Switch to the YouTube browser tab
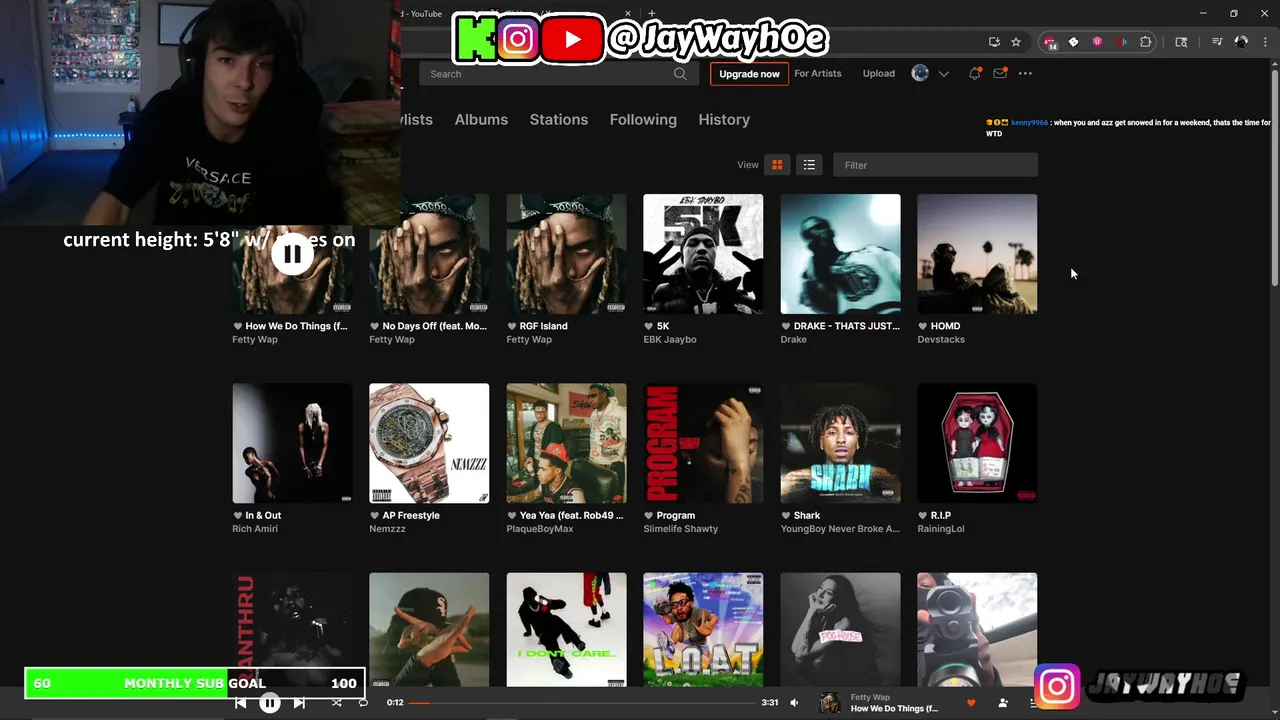The image size is (1280, 720). (x=424, y=14)
